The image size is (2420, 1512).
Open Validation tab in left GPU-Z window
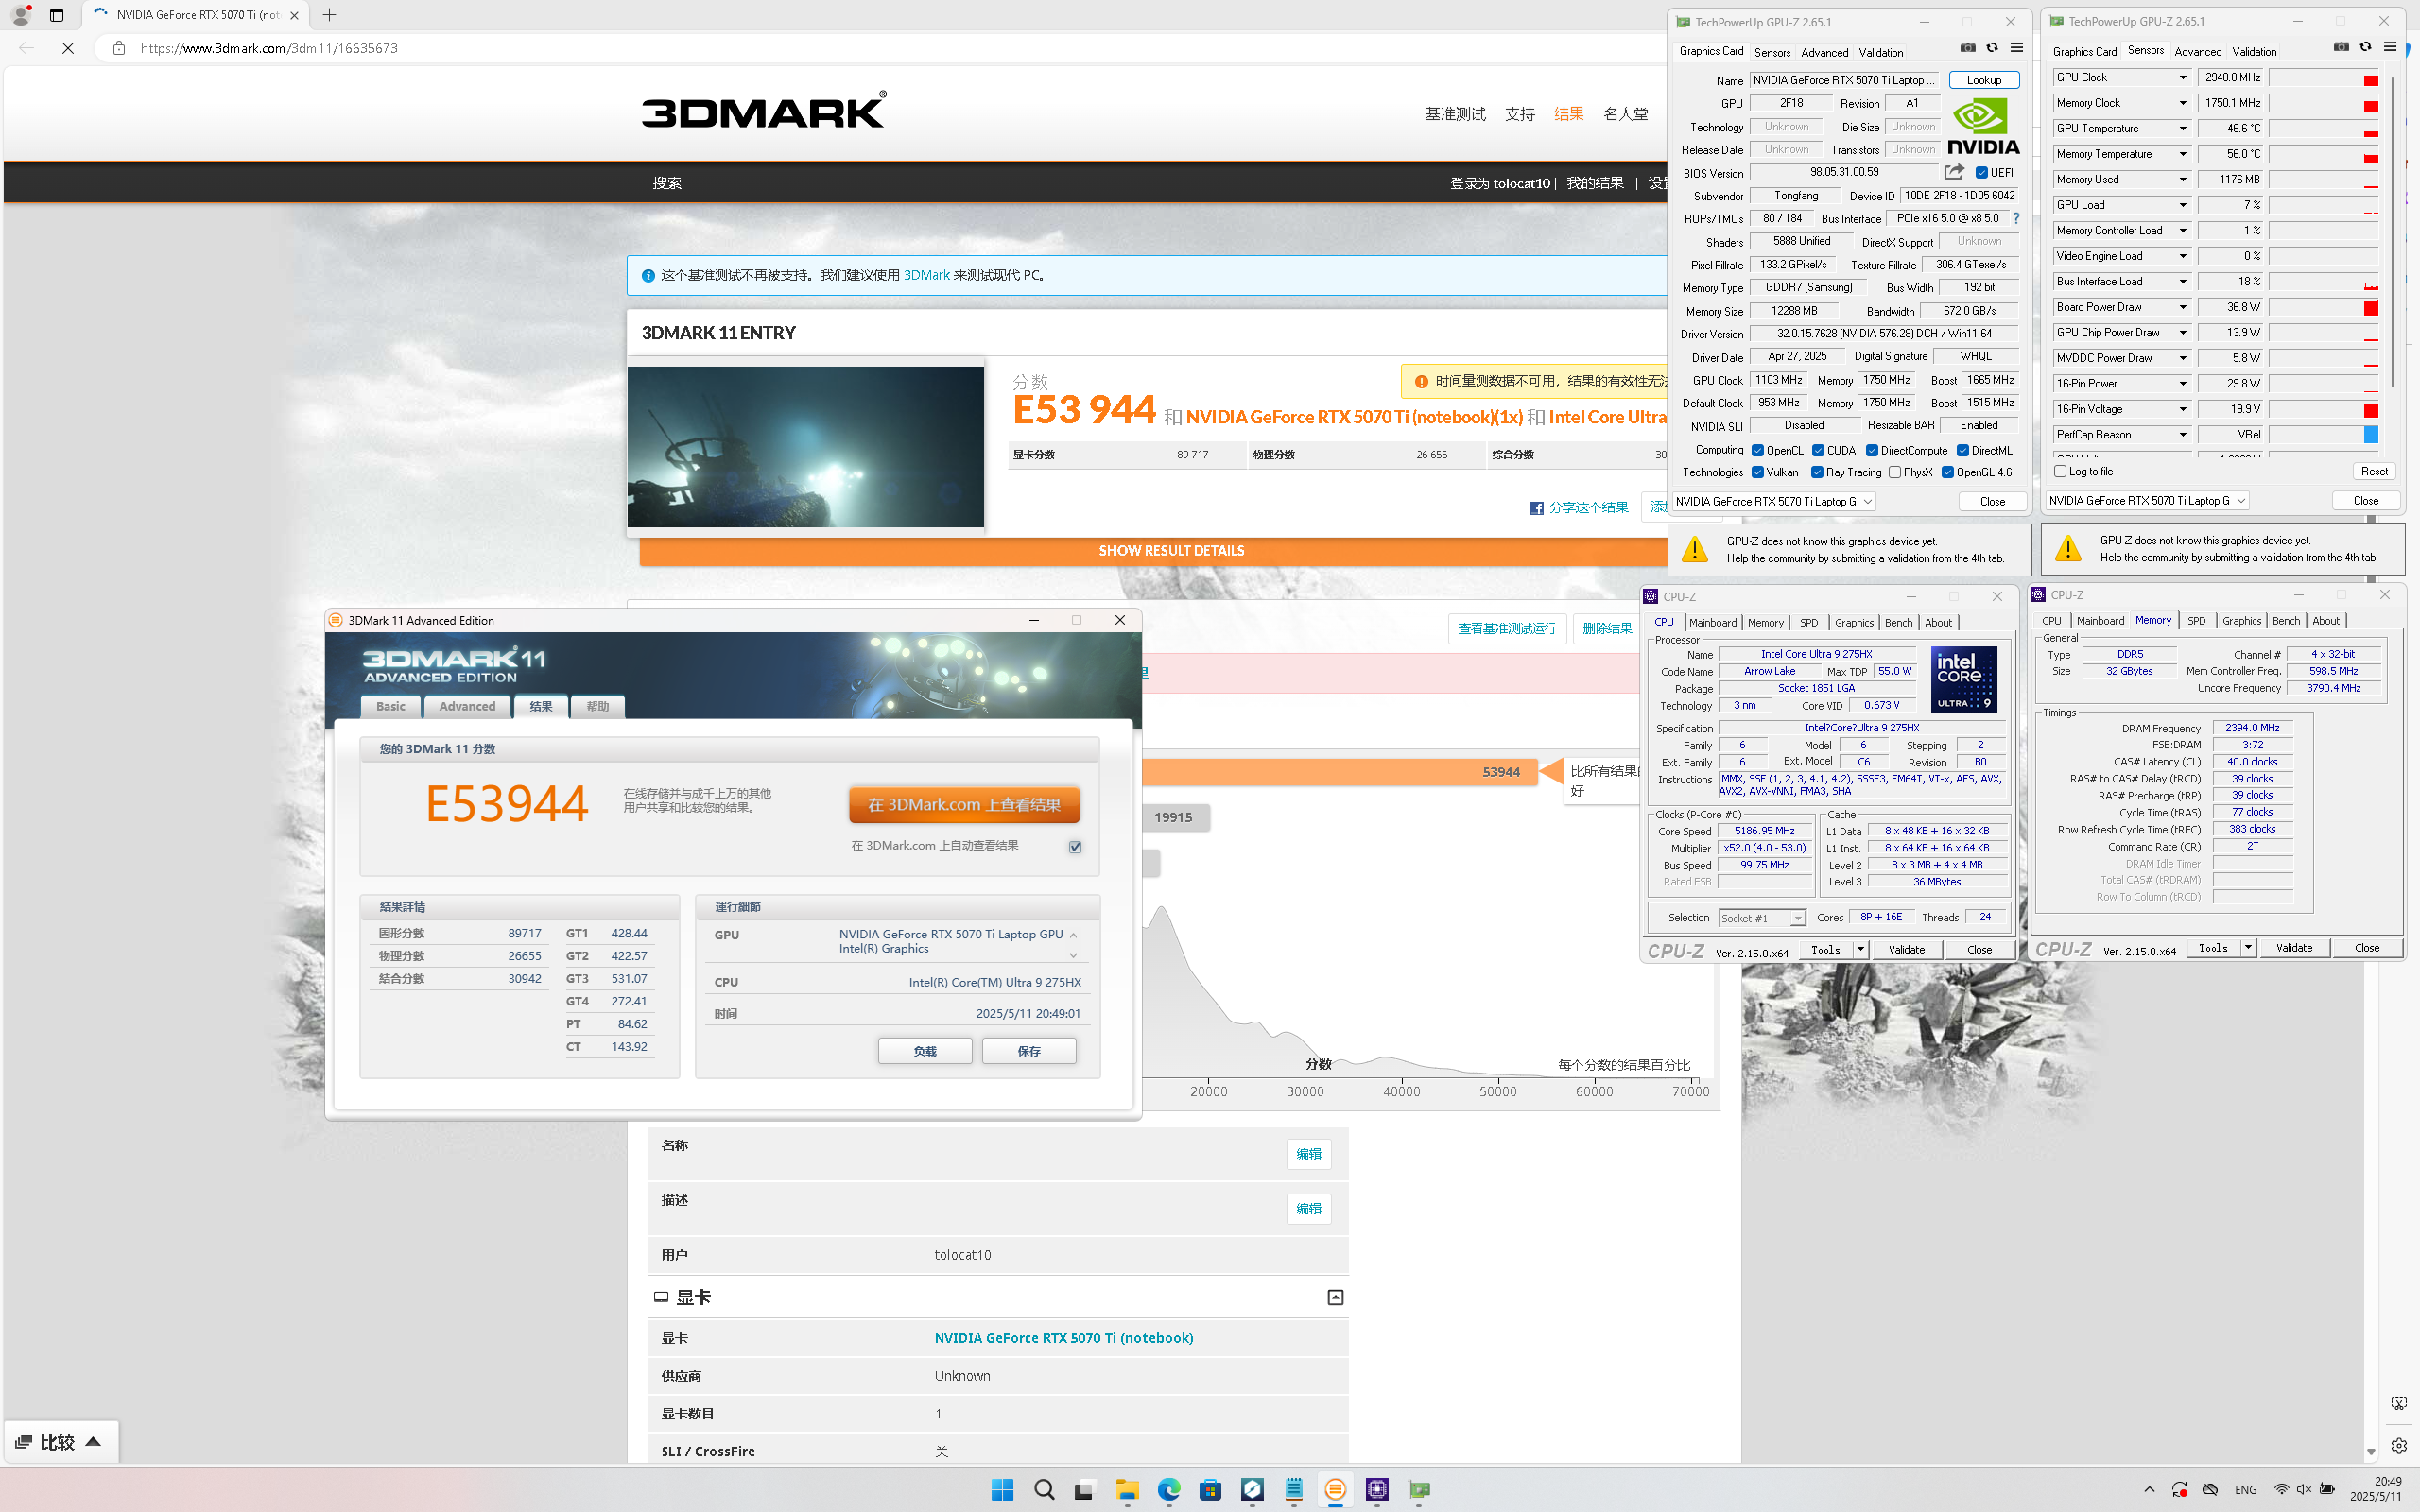1881,52
